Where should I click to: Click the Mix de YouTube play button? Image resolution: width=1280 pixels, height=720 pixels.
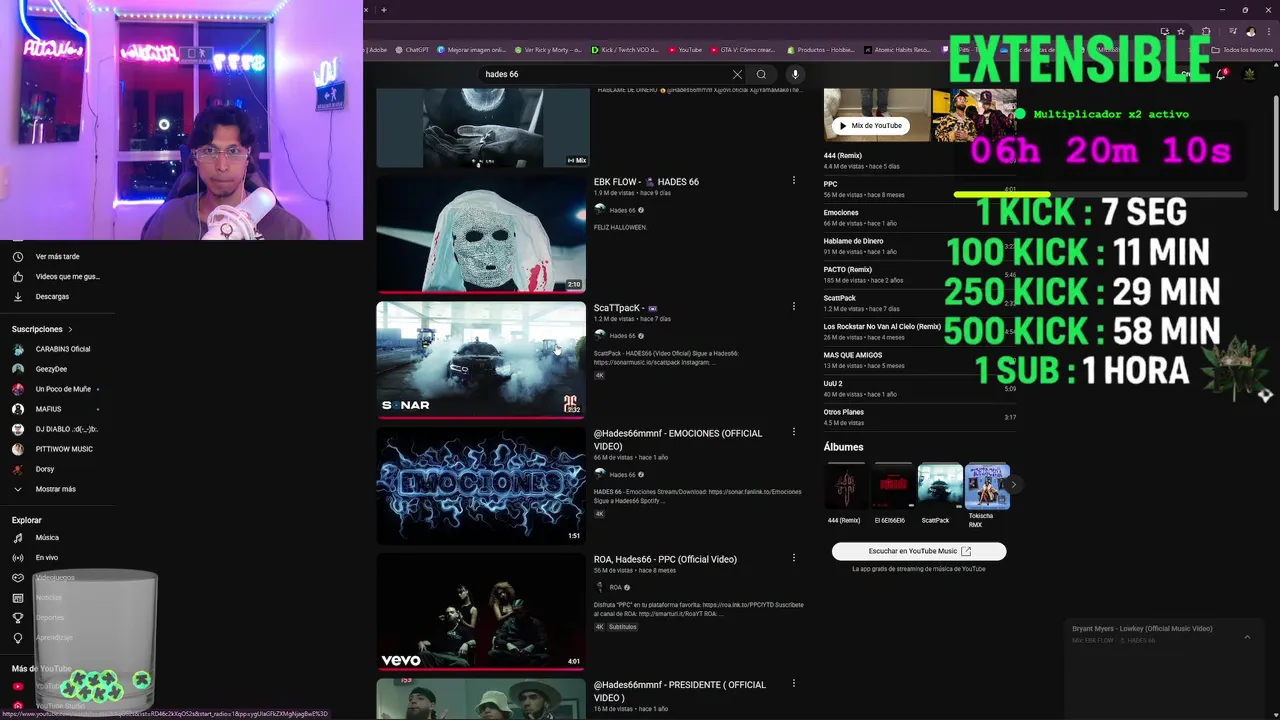(x=870, y=126)
